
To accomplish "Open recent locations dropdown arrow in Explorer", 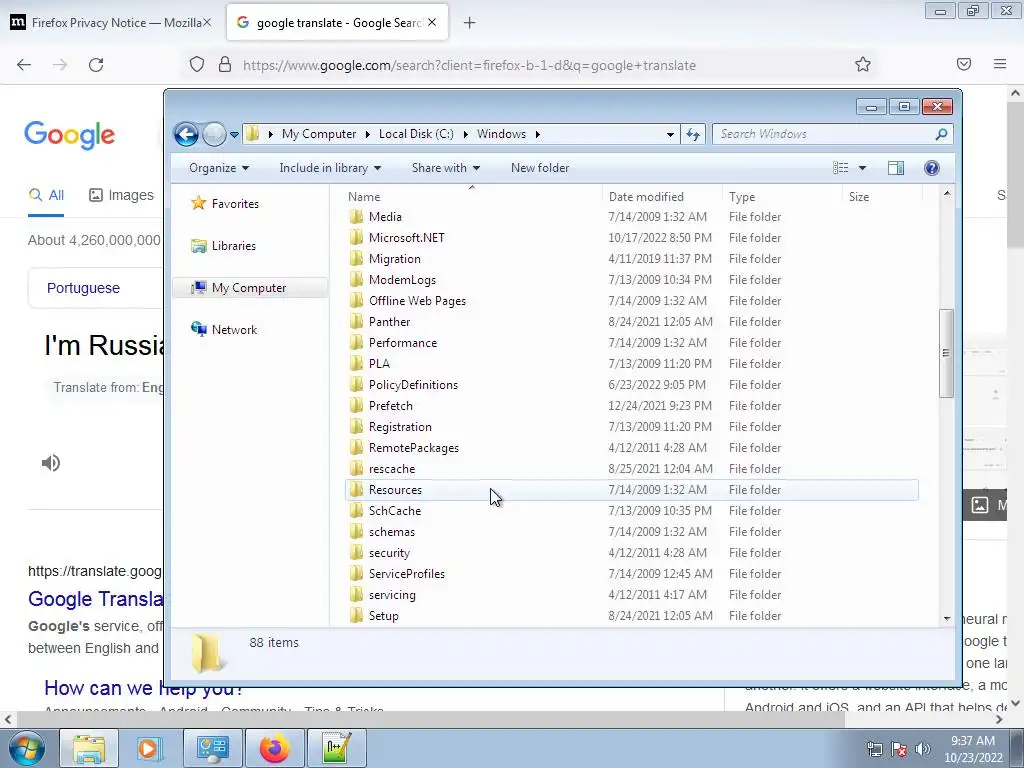I will click(x=234, y=135).
